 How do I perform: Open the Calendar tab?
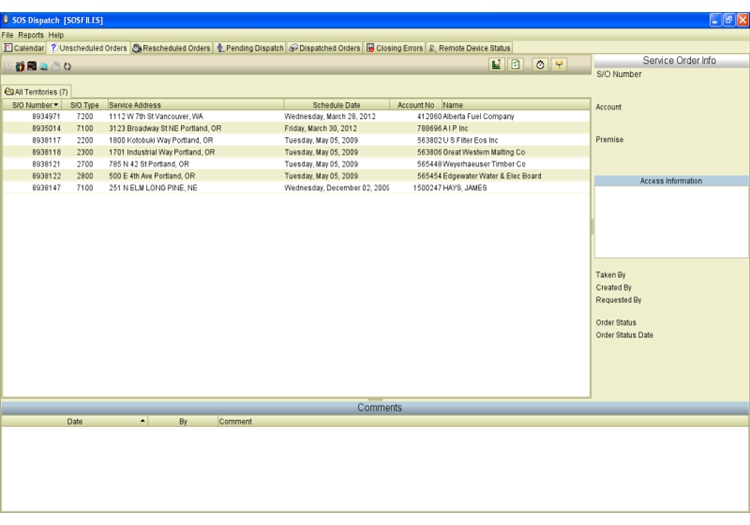[24, 48]
